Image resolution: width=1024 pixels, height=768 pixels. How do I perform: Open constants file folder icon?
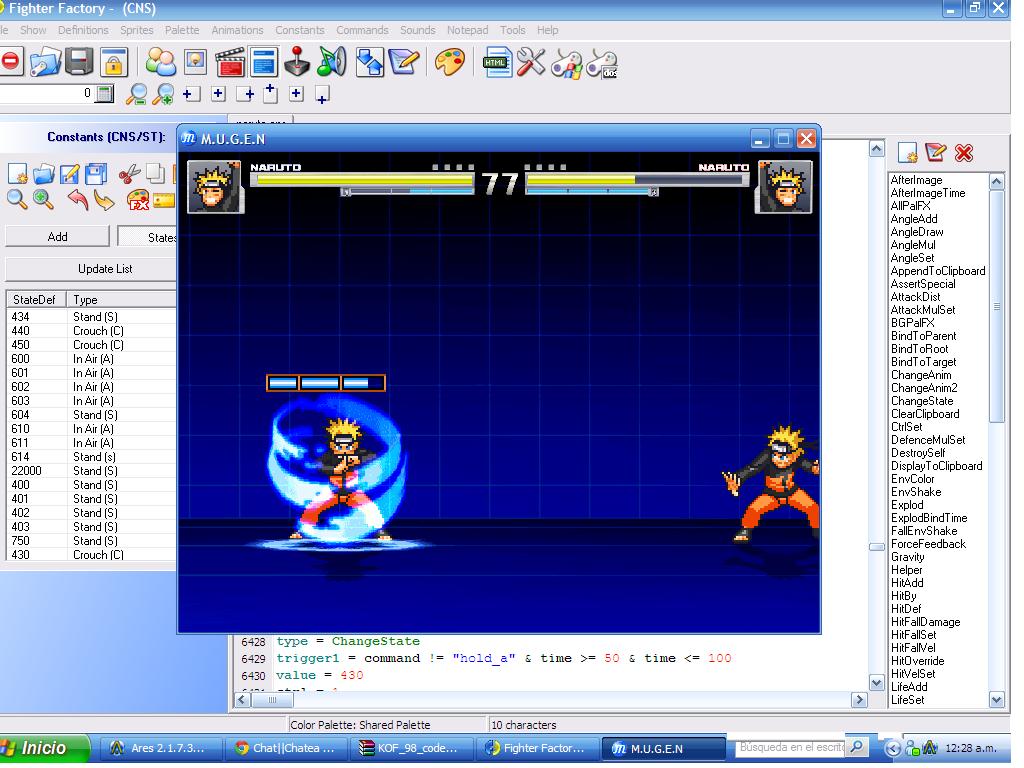[44, 174]
